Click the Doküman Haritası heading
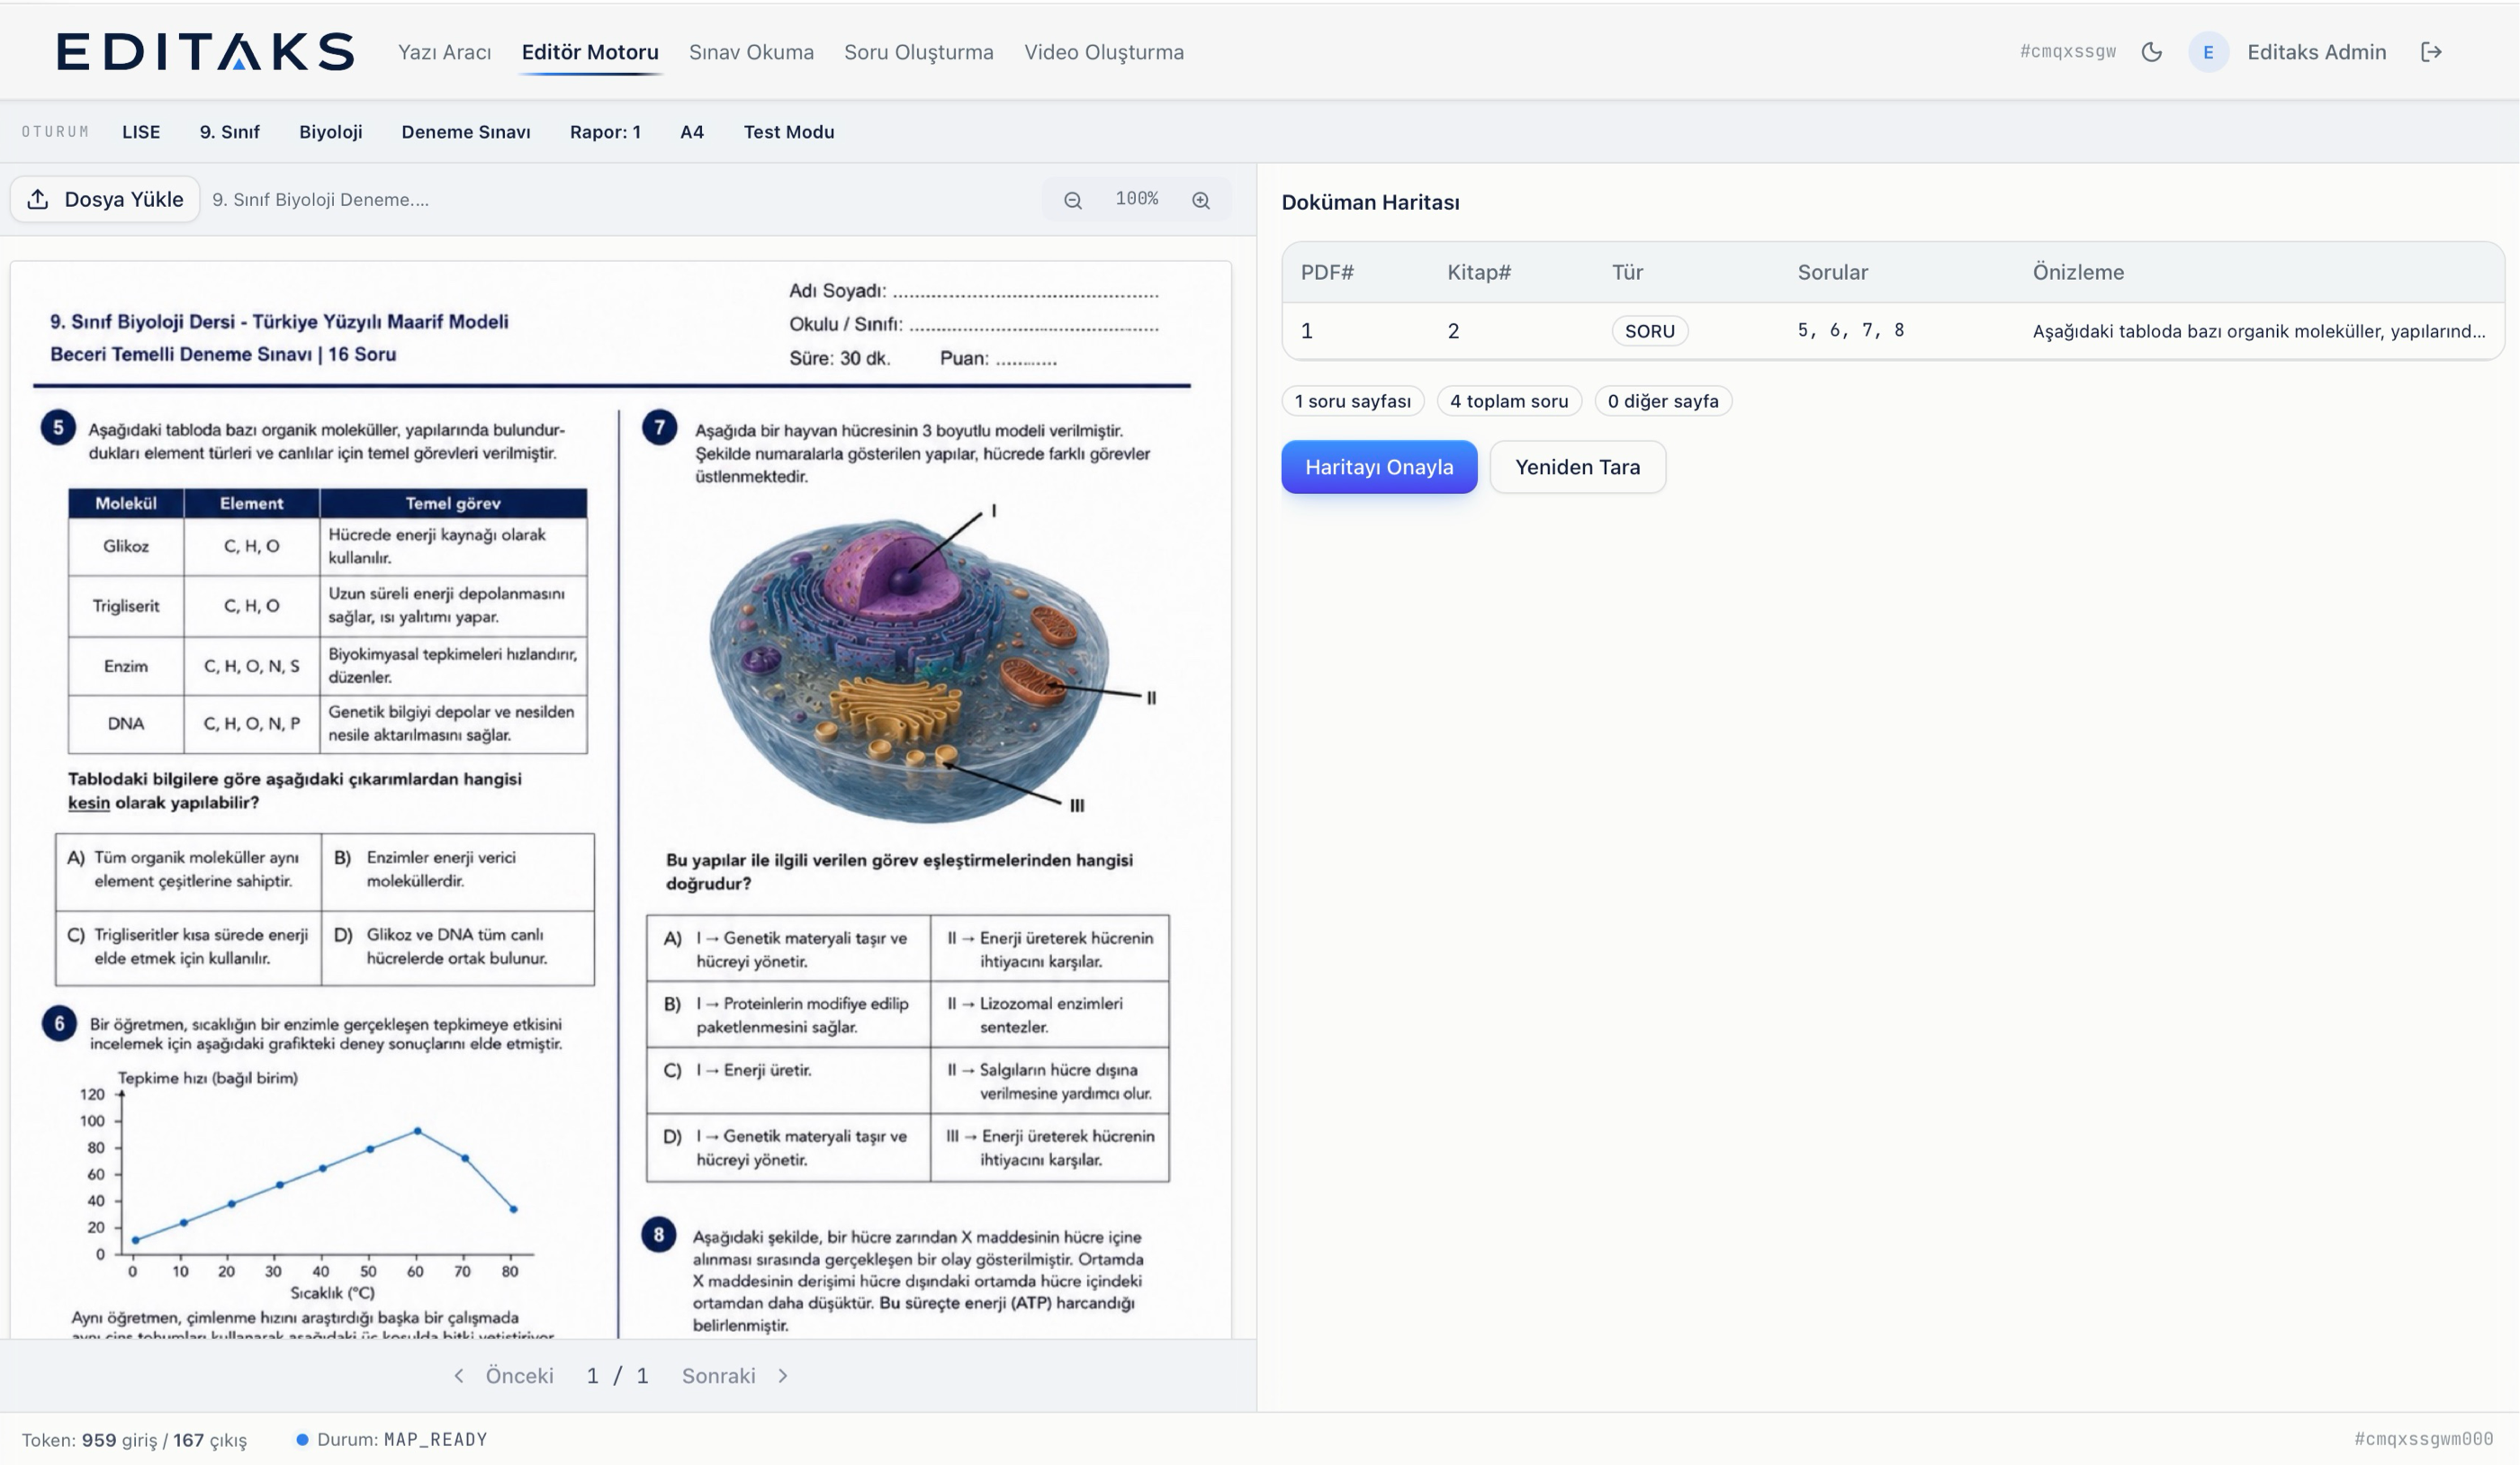 coord(1370,202)
